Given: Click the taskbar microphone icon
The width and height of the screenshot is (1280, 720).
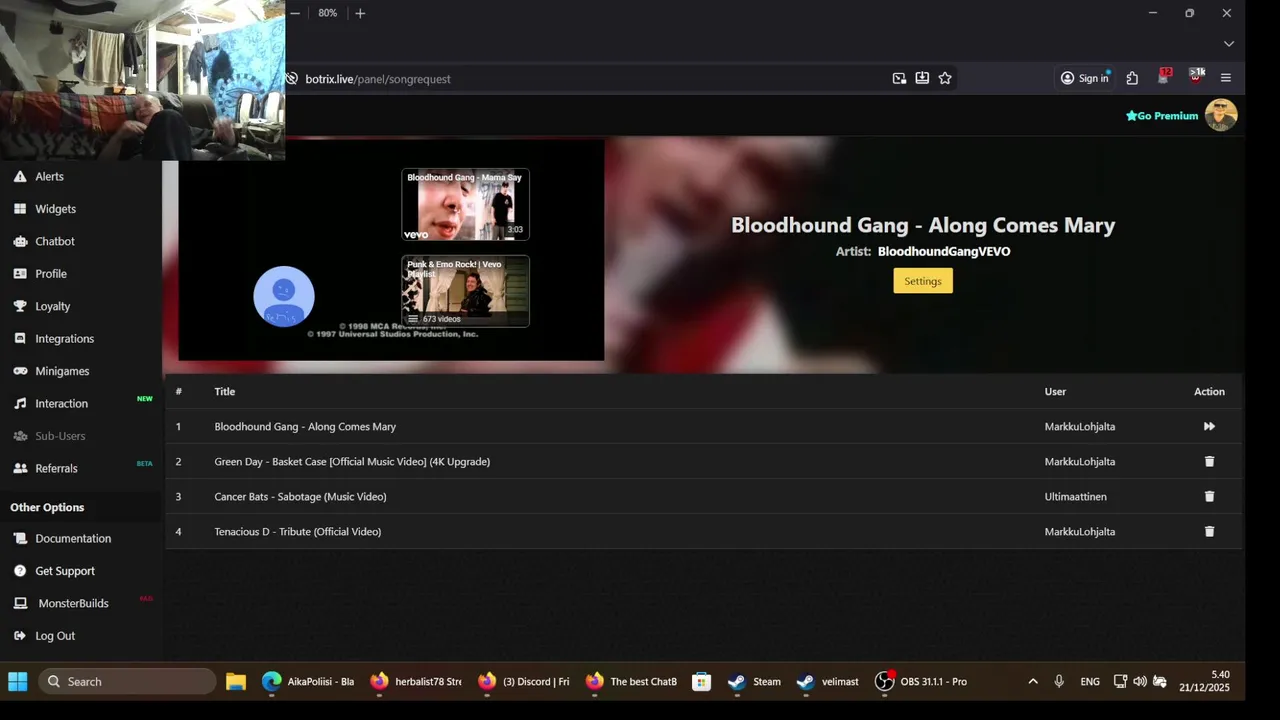Looking at the screenshot, I should point(1059,681).
